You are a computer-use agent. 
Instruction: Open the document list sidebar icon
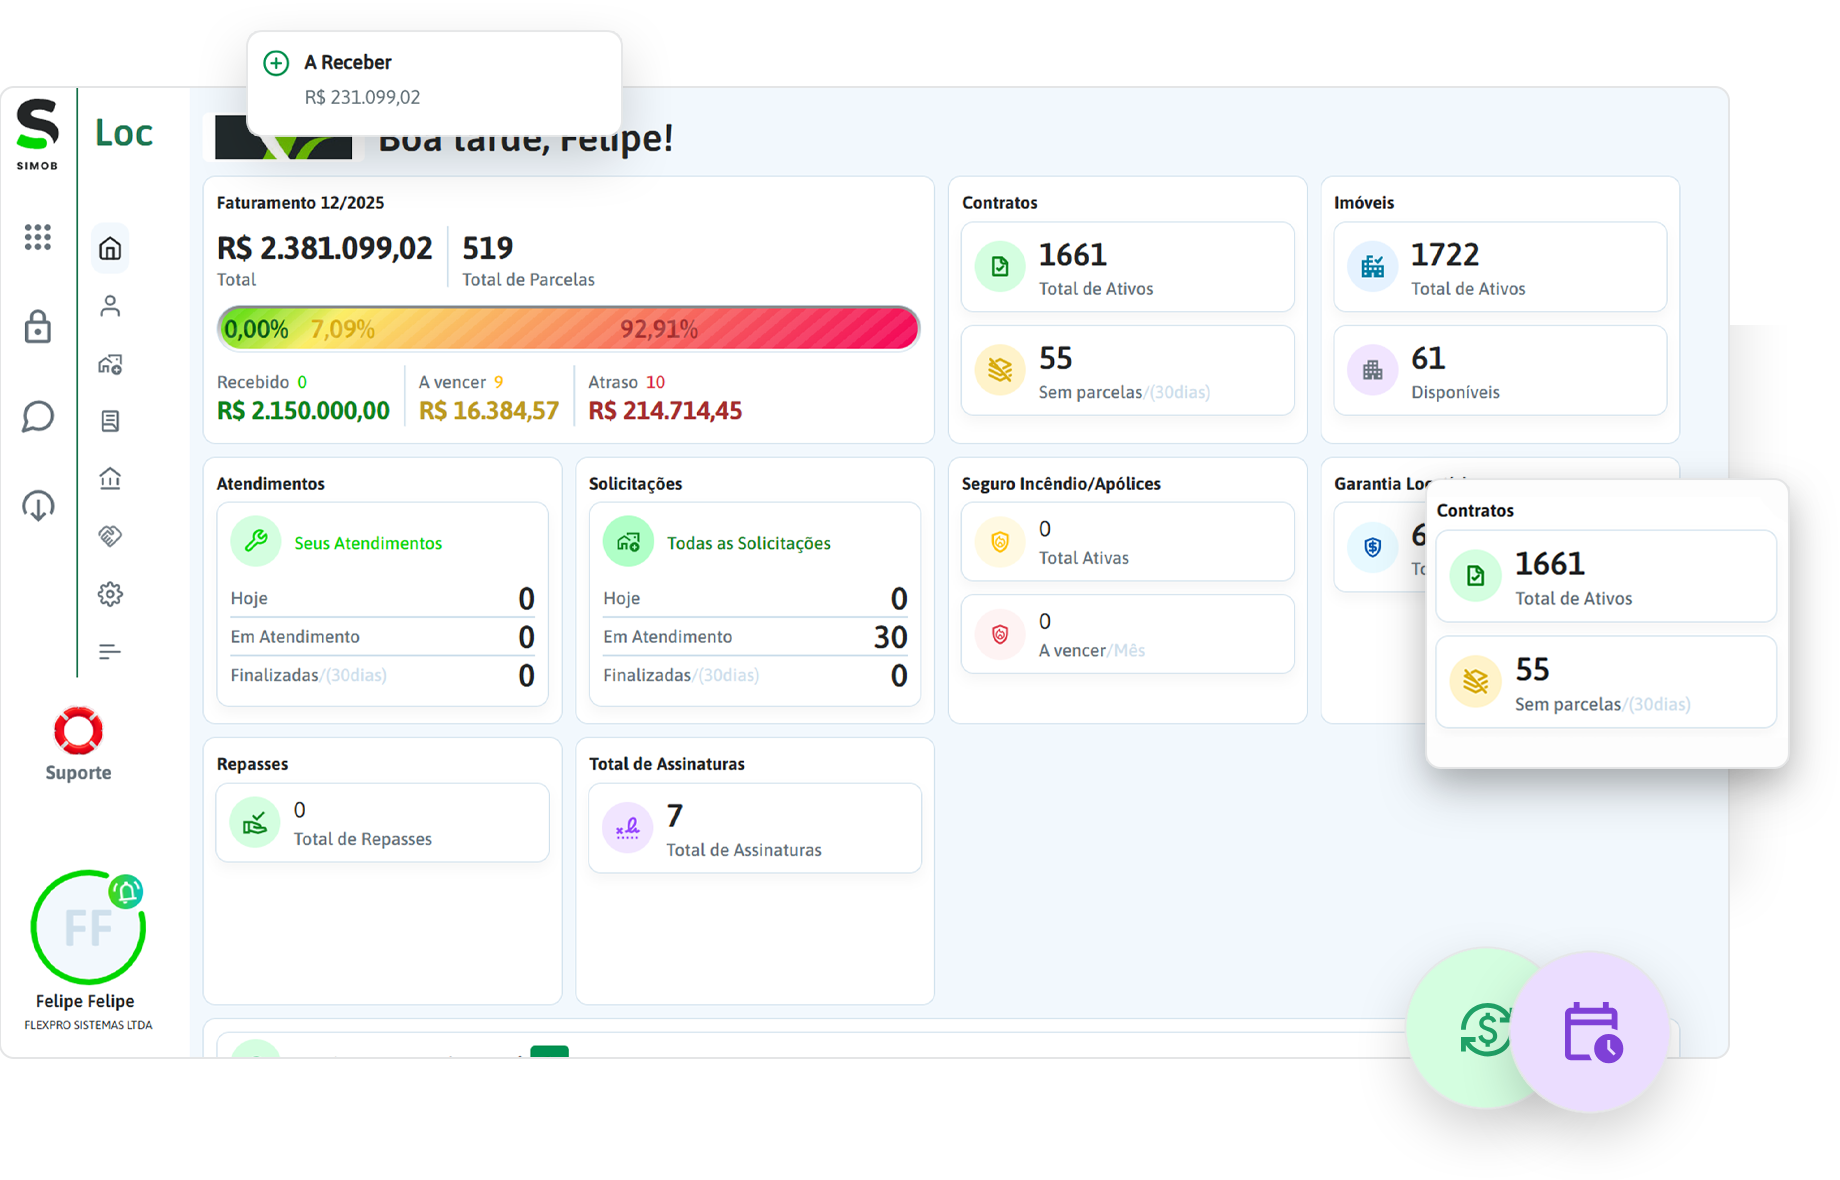[x=110, y=421]
